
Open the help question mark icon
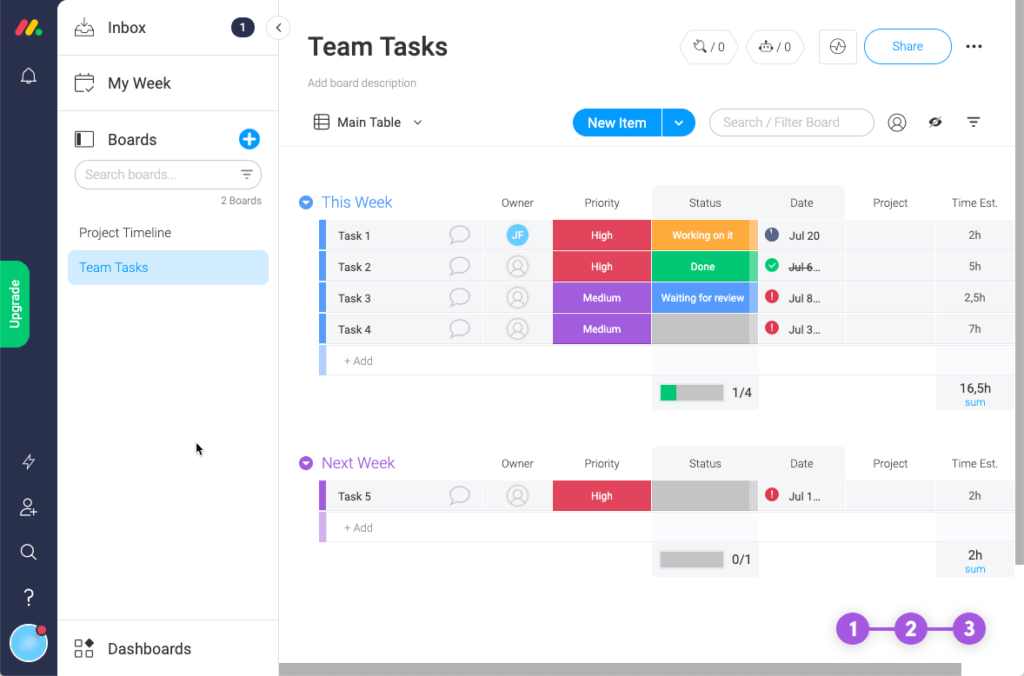pos(28,598)
